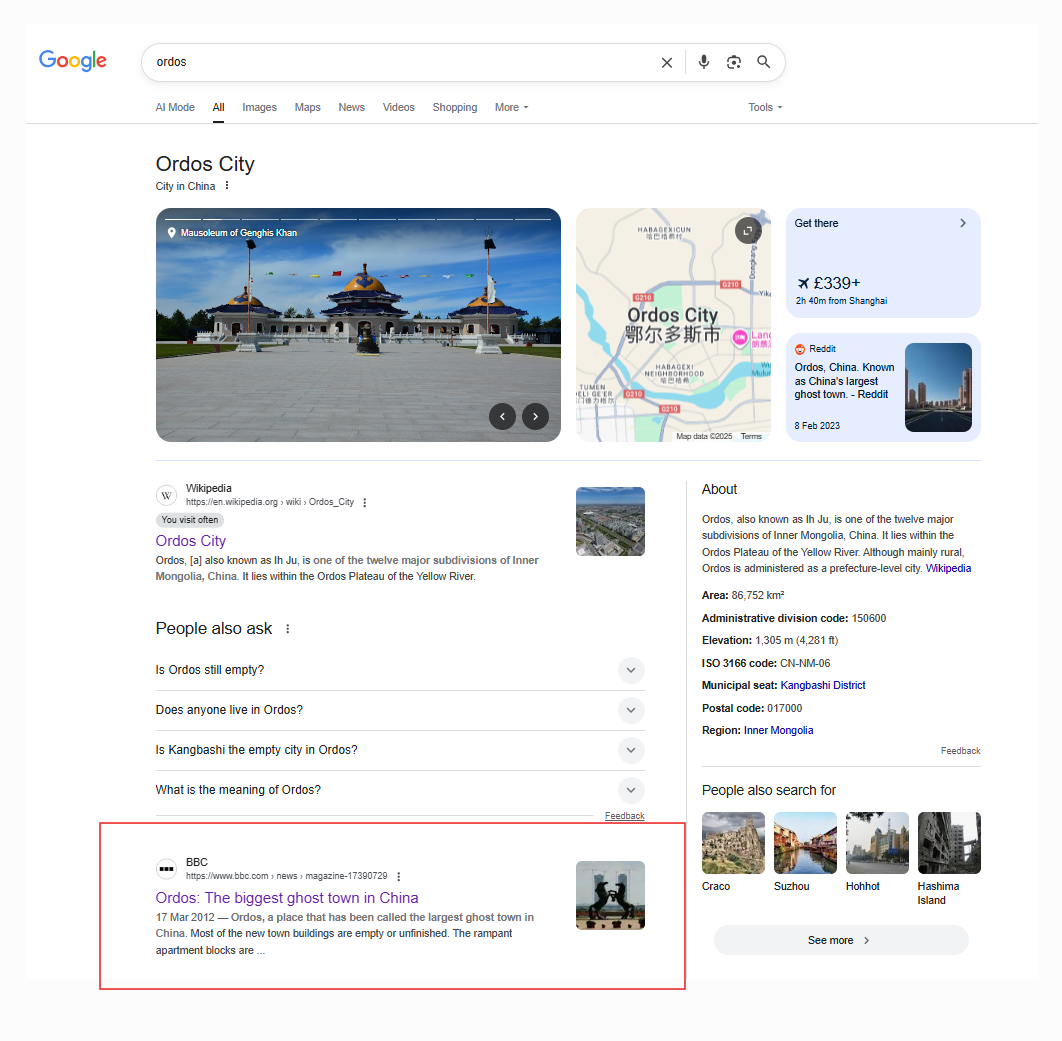Open the BBC ghost town article link
The width and height of the screenshot is (1062, 1041).
point(287,898)
